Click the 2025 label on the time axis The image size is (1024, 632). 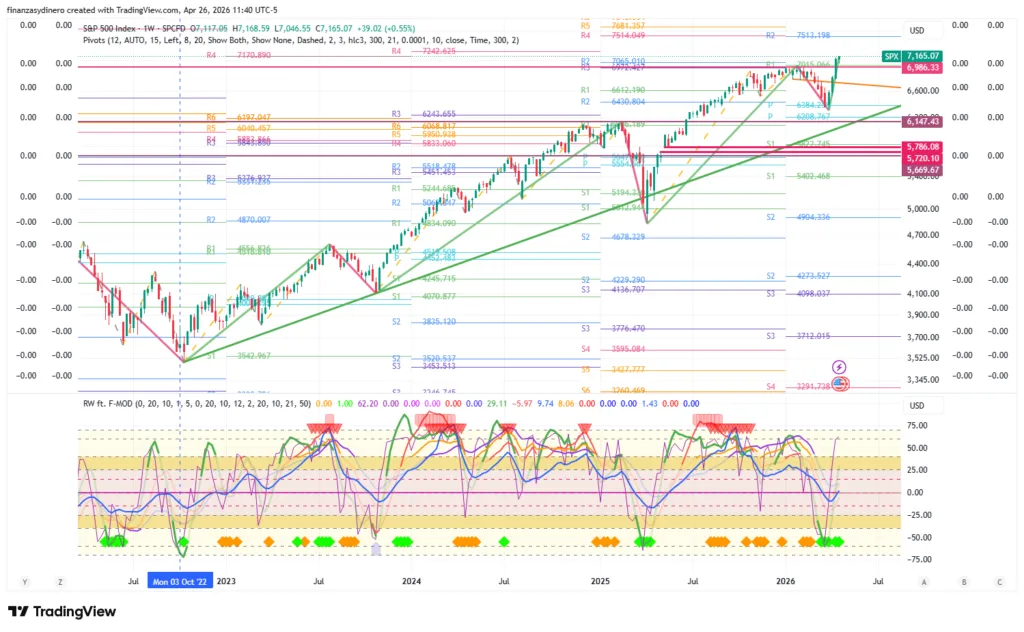pyautogui.click(x=600, y=581)
